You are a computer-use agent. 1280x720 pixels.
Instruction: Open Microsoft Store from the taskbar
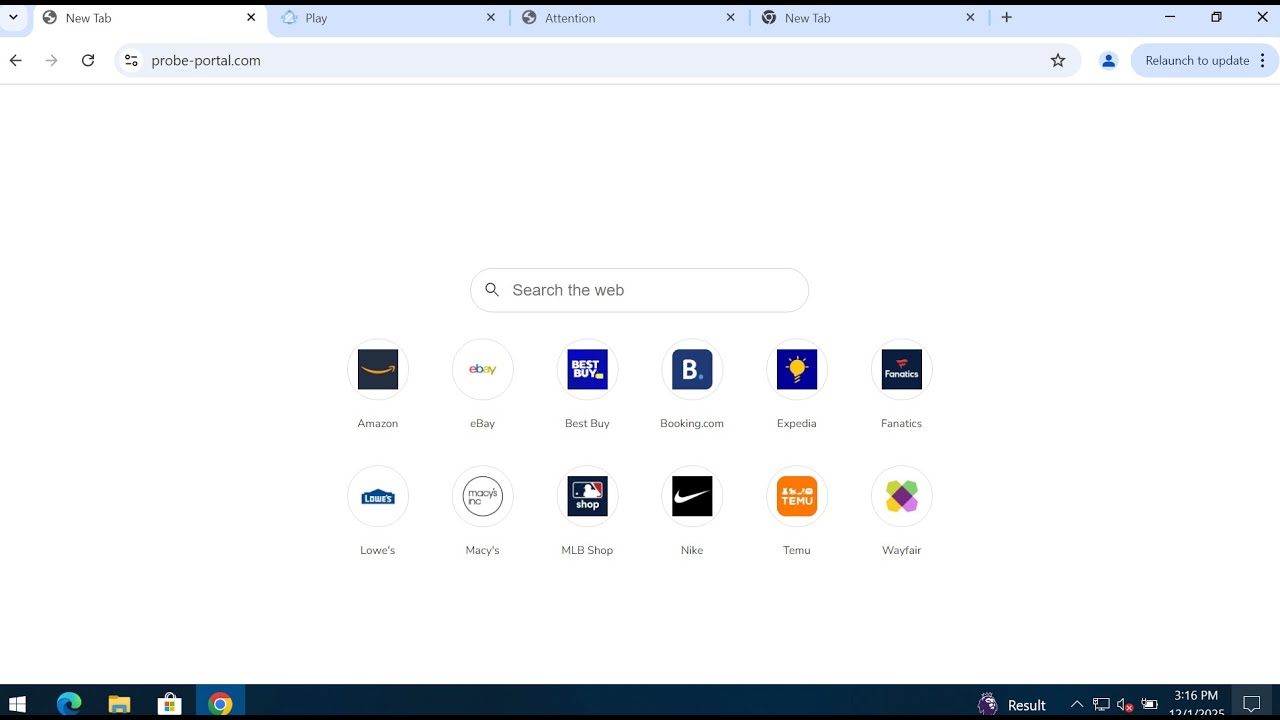click(170, 704)
